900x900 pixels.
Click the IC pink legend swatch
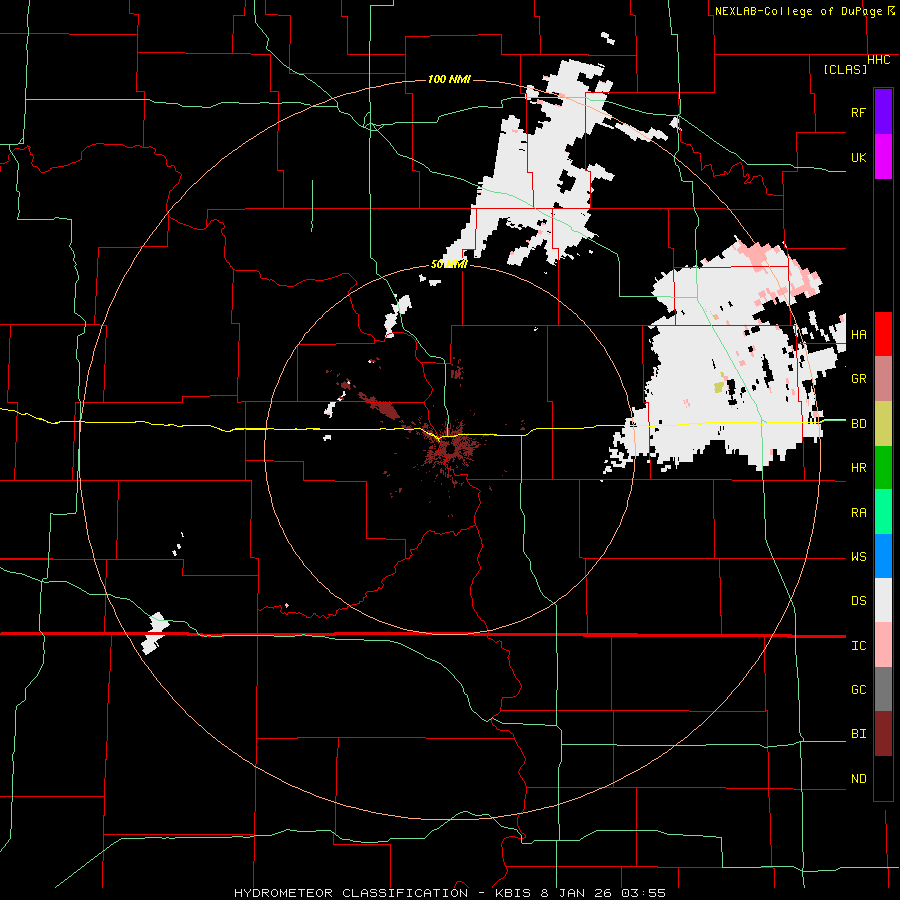coord(883,645)
